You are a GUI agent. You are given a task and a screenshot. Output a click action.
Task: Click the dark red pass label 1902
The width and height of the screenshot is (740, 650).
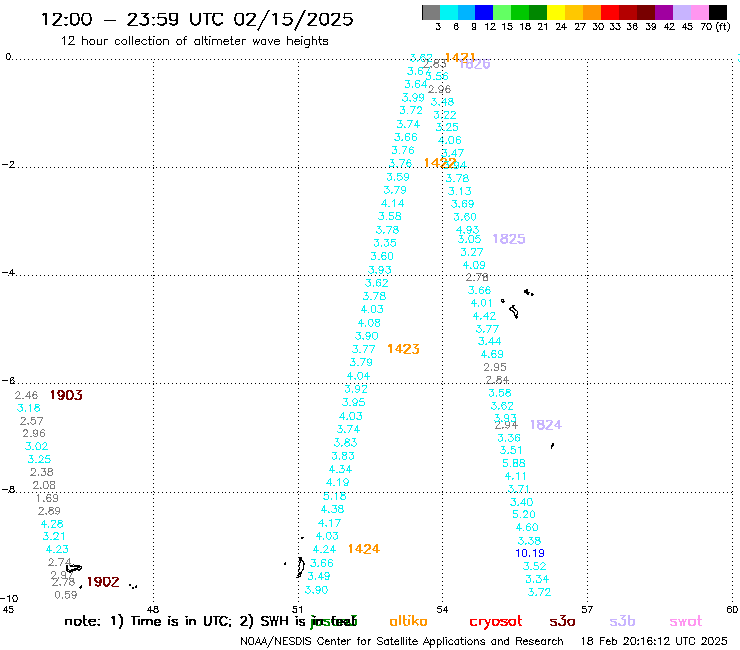pyautogui.click(x=103, y=582)
